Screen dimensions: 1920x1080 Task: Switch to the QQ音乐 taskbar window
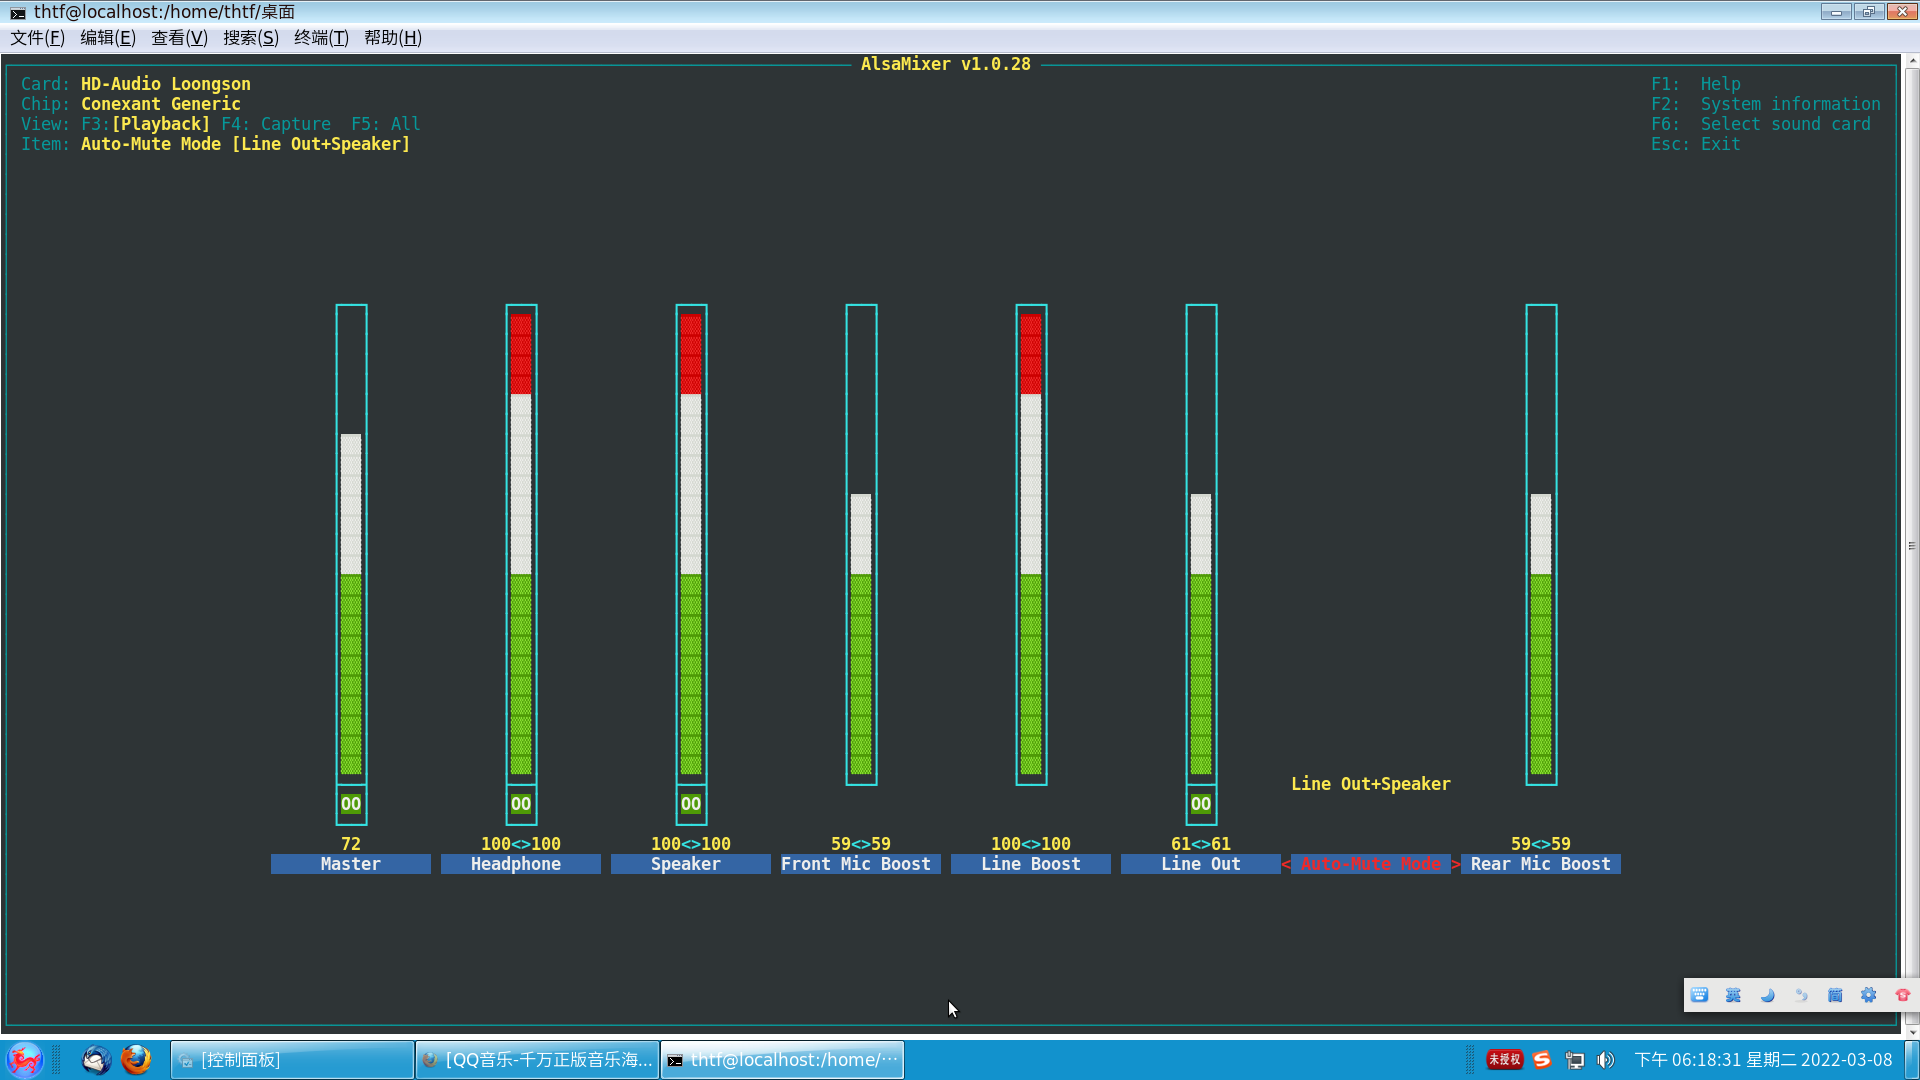point(537,1060)
